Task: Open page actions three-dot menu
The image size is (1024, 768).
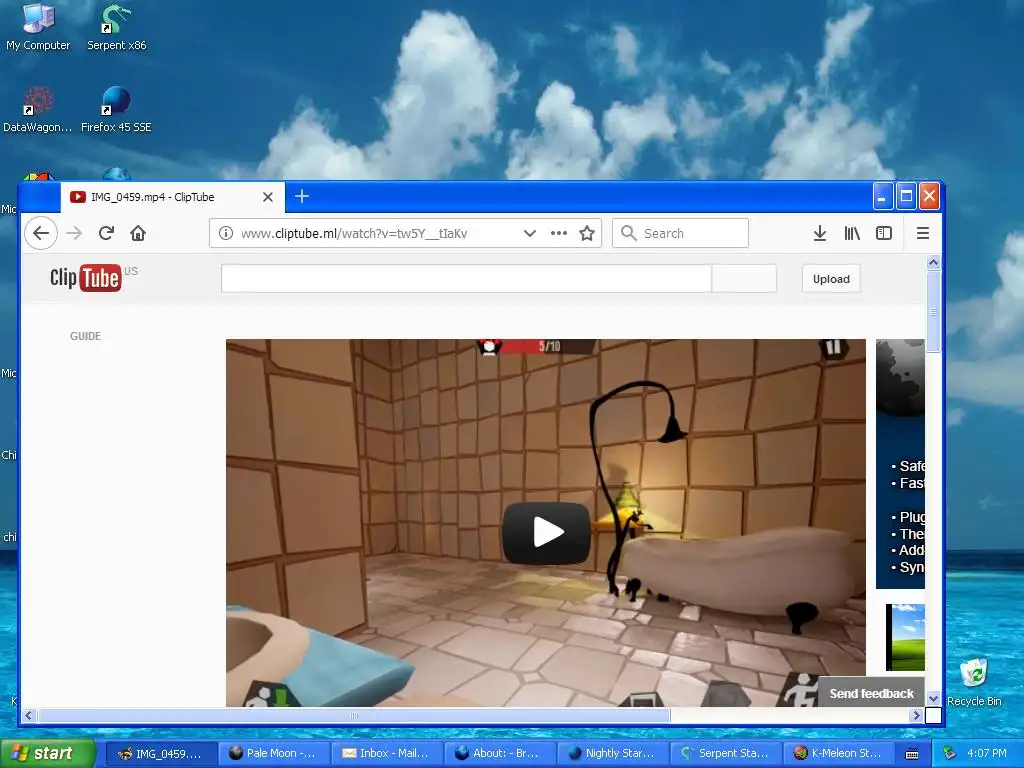Action: (558, 233)
